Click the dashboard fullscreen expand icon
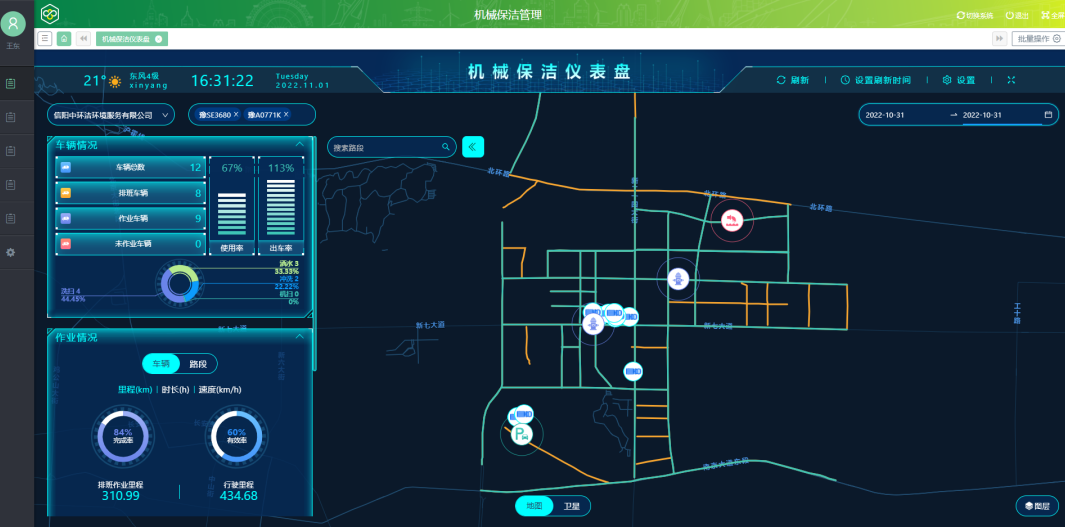 [1011, 80]
